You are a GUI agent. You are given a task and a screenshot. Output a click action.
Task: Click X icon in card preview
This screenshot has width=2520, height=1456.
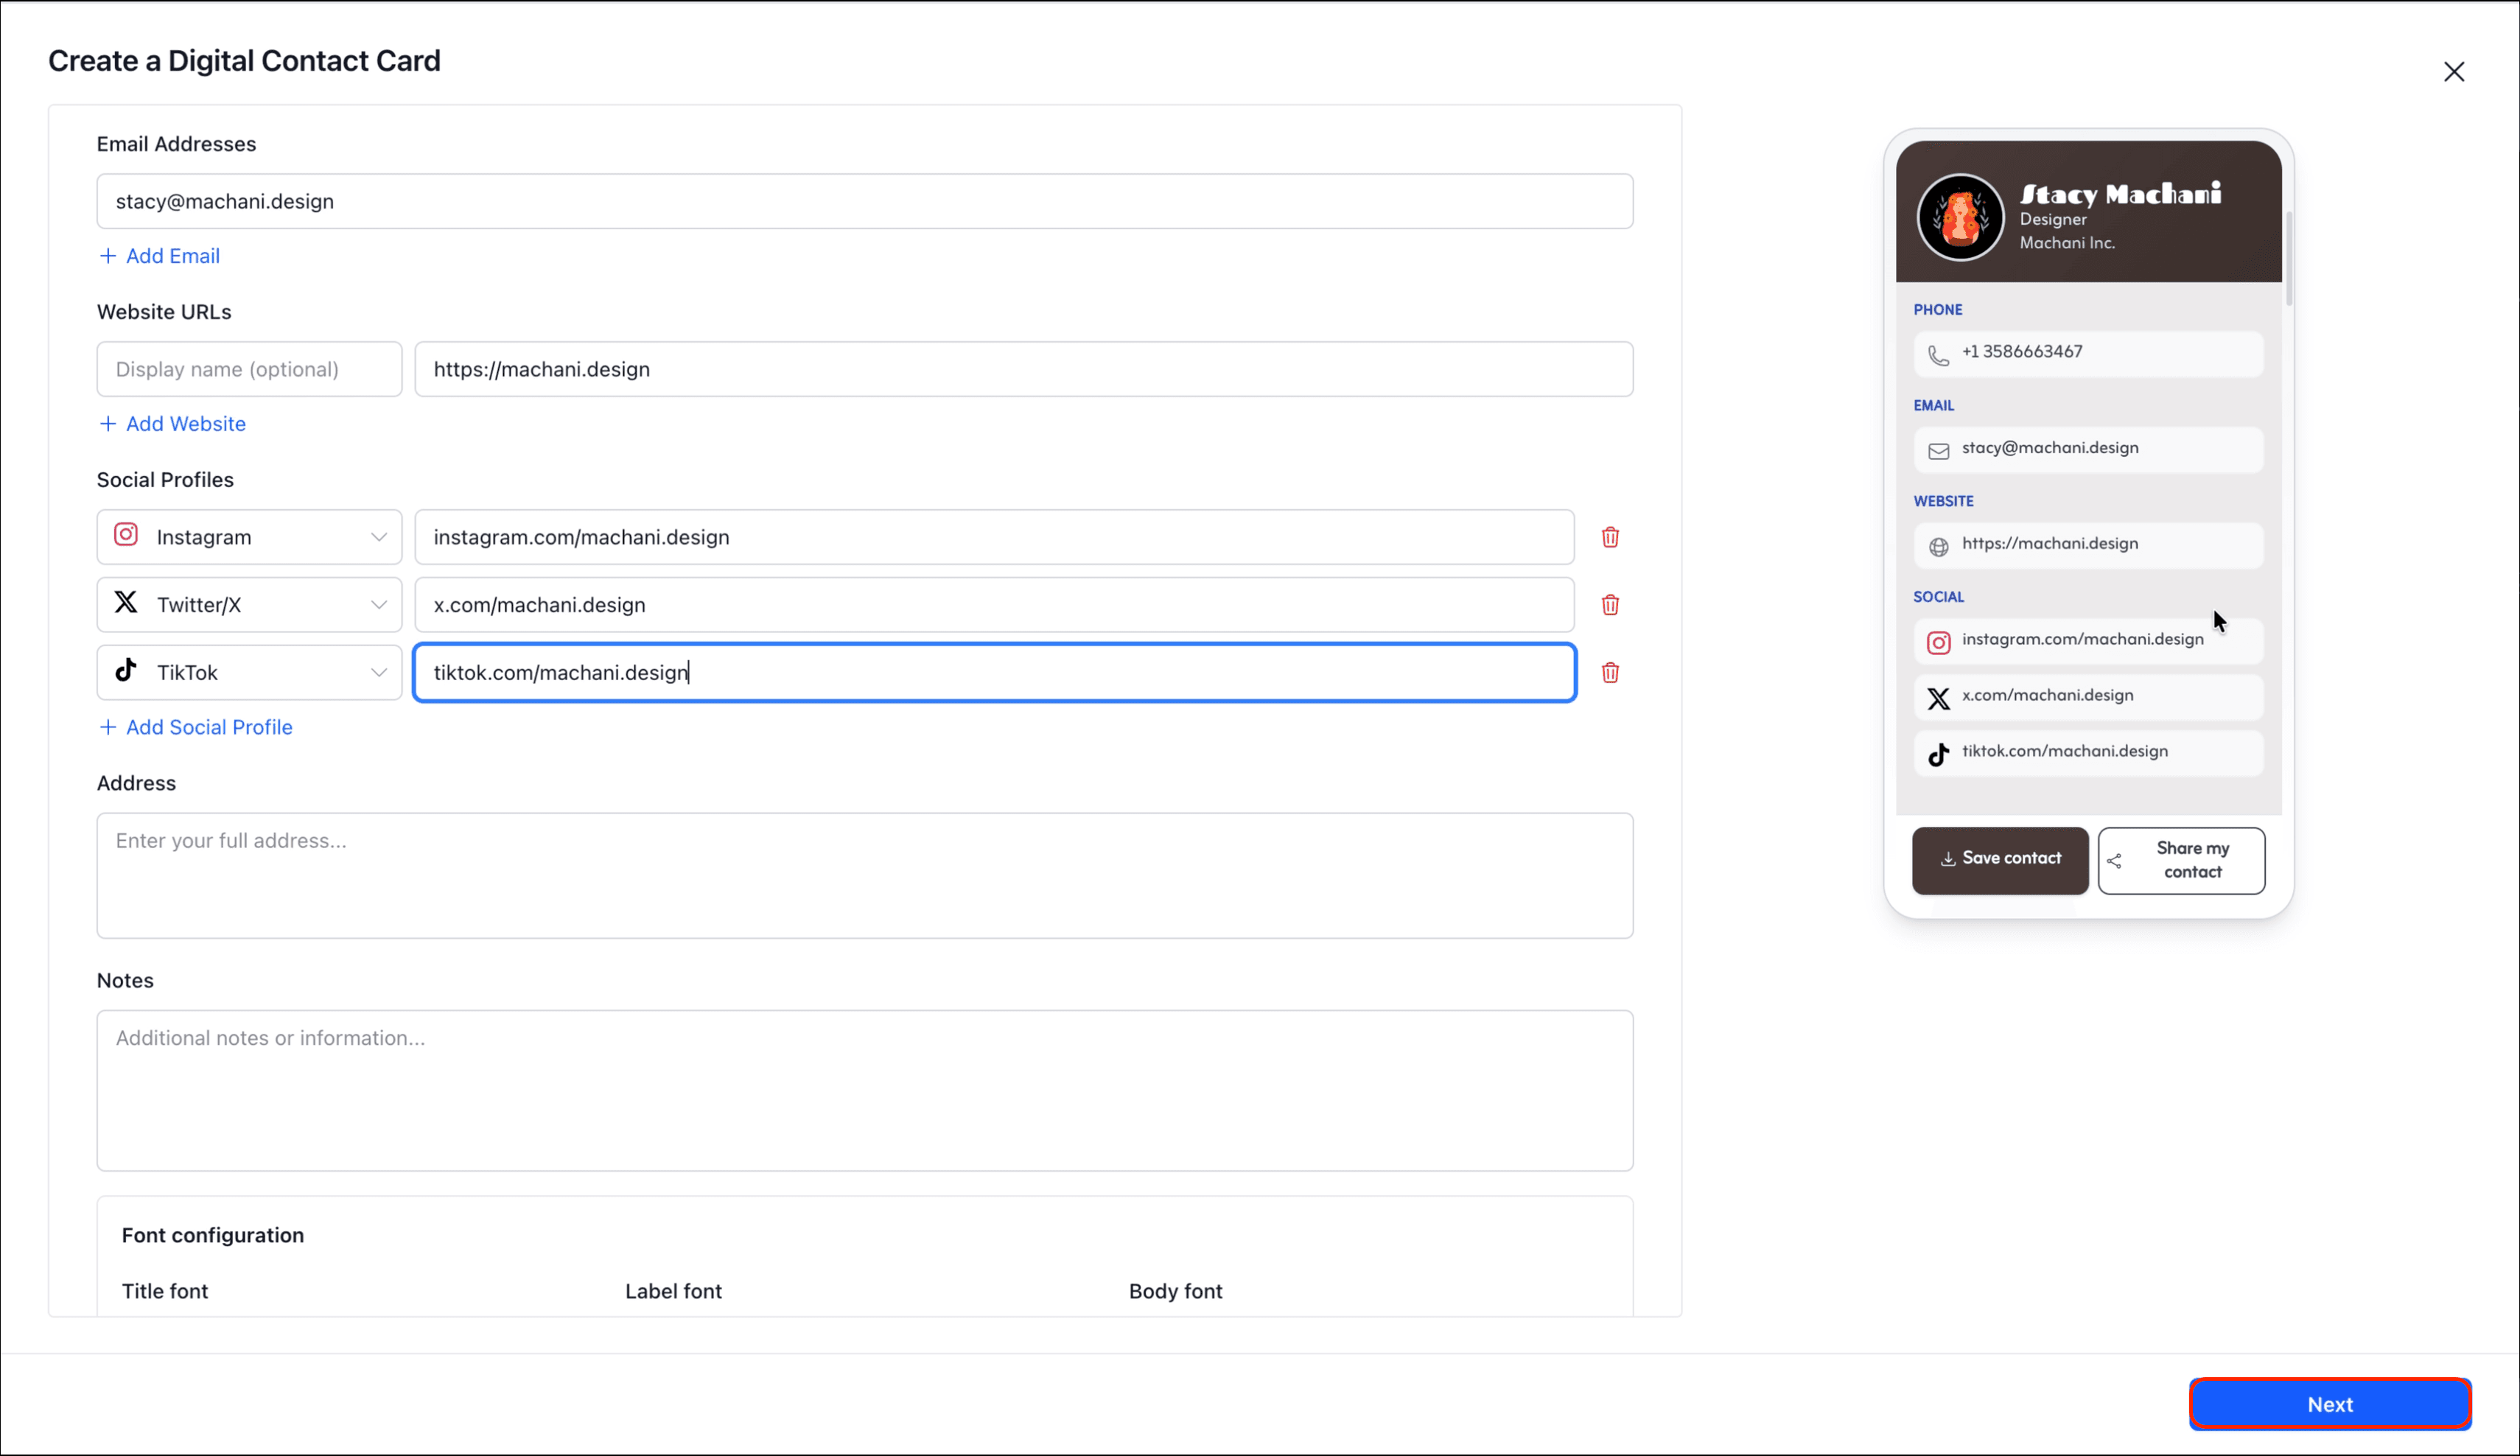(x=1938, y=698)
